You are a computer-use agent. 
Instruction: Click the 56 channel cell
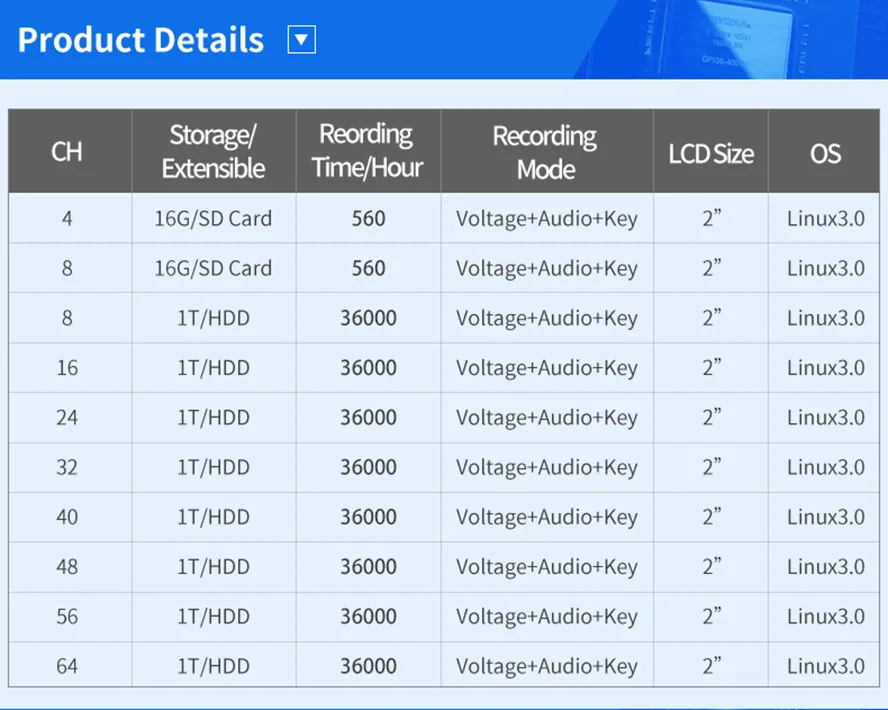click(x=67, y=616)
